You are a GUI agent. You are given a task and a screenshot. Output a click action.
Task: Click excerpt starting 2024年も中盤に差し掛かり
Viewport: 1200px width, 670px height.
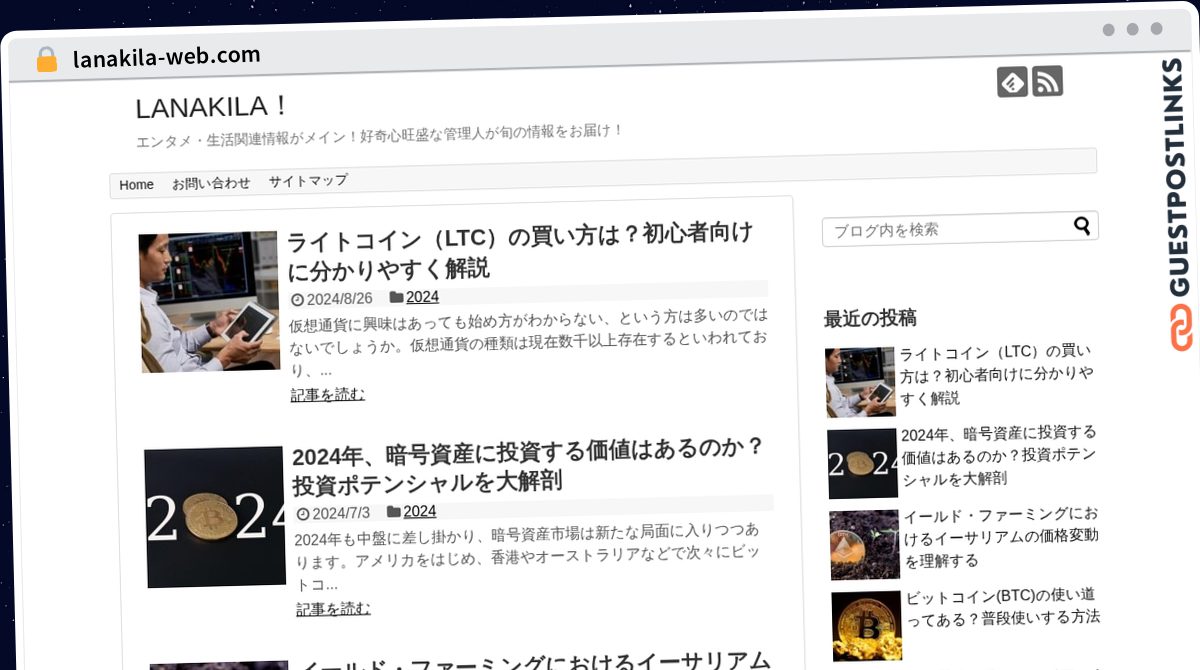530,557
